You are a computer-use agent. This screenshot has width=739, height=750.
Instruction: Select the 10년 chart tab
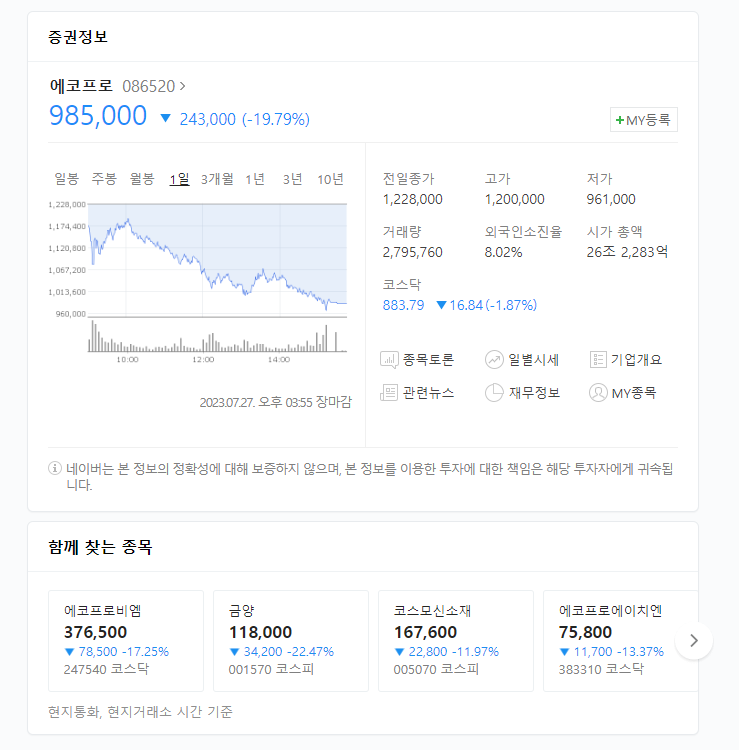pos(331,179)
